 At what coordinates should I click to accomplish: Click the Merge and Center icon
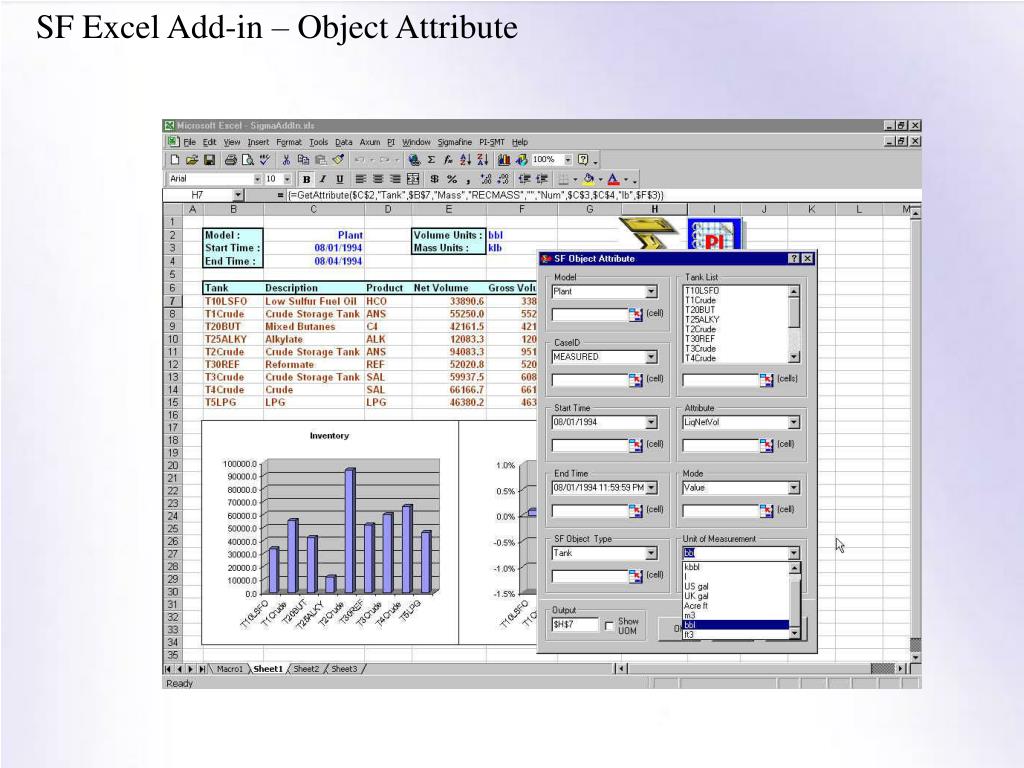[413, 179]
